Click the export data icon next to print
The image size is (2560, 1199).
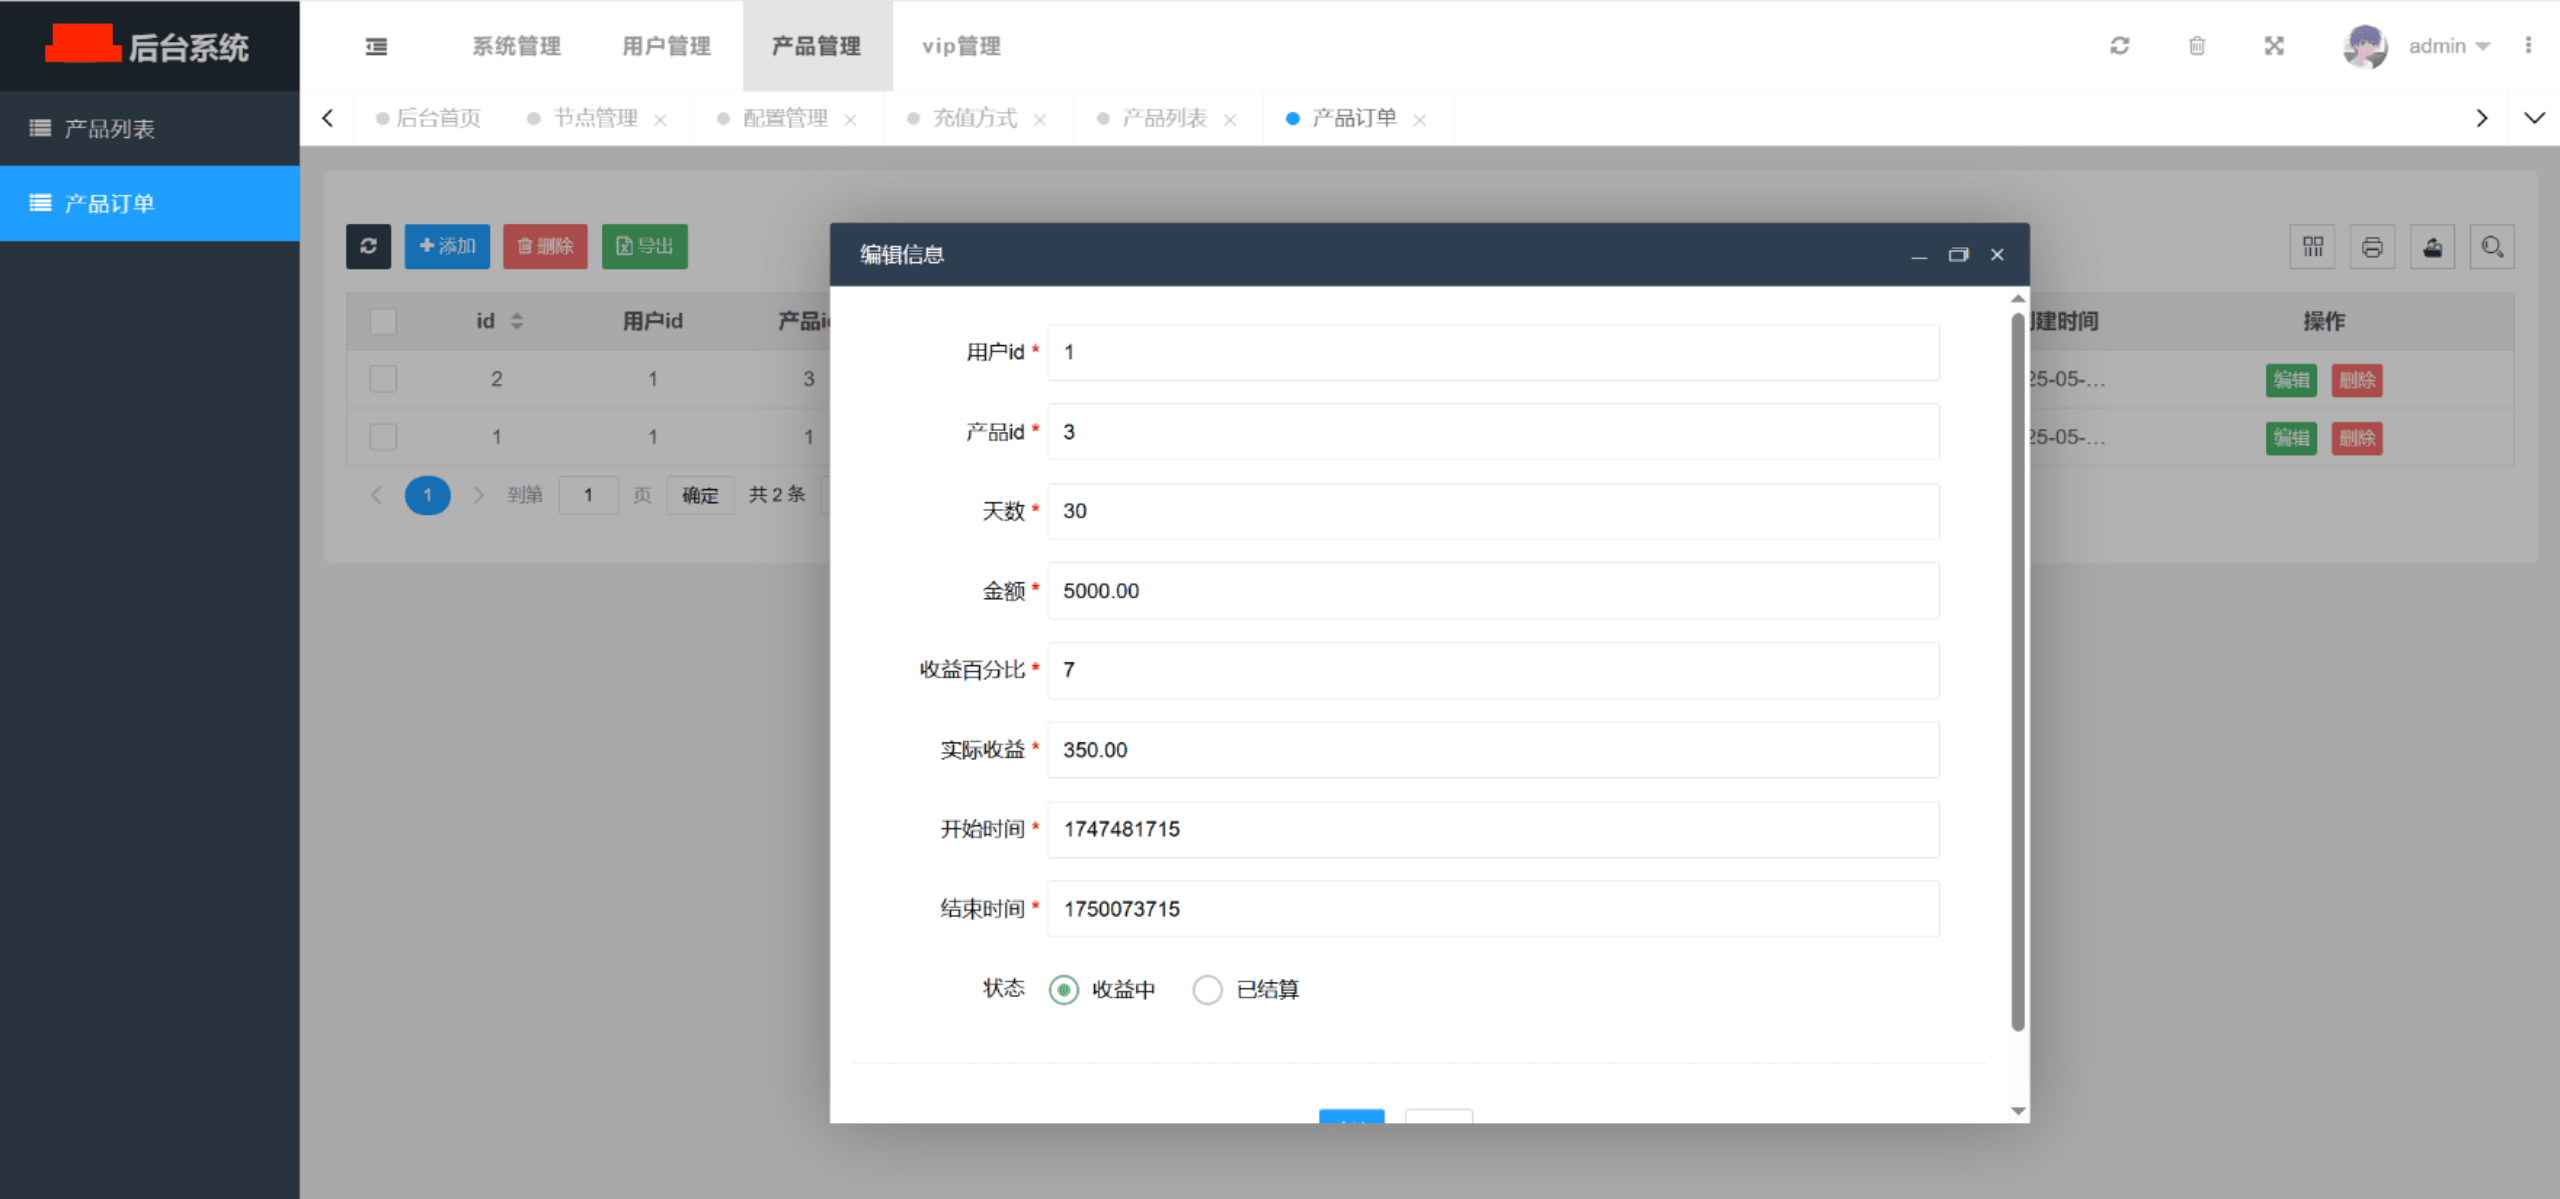tap(2432, 246)
